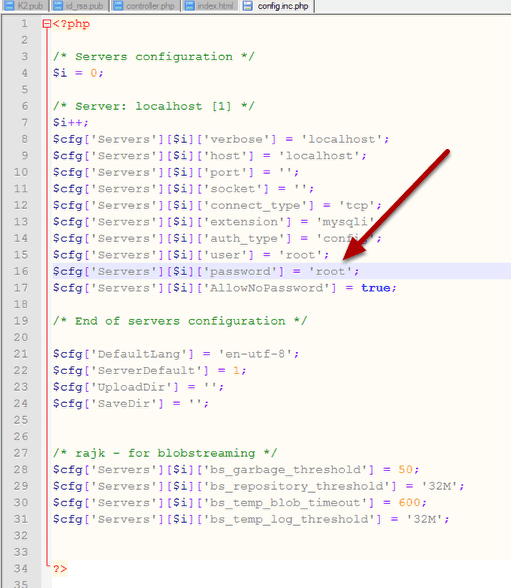Open the index.html tab
This screenshot has height=588, width=511.
point(210,6)
